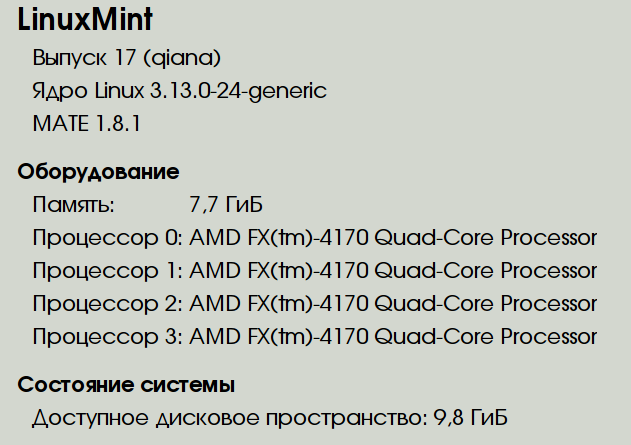Image resolution: width=631 pixels, height=445 pixels.
Task: Click the 'Доступное дисковое пространство:' label
Action: point(226,417)
